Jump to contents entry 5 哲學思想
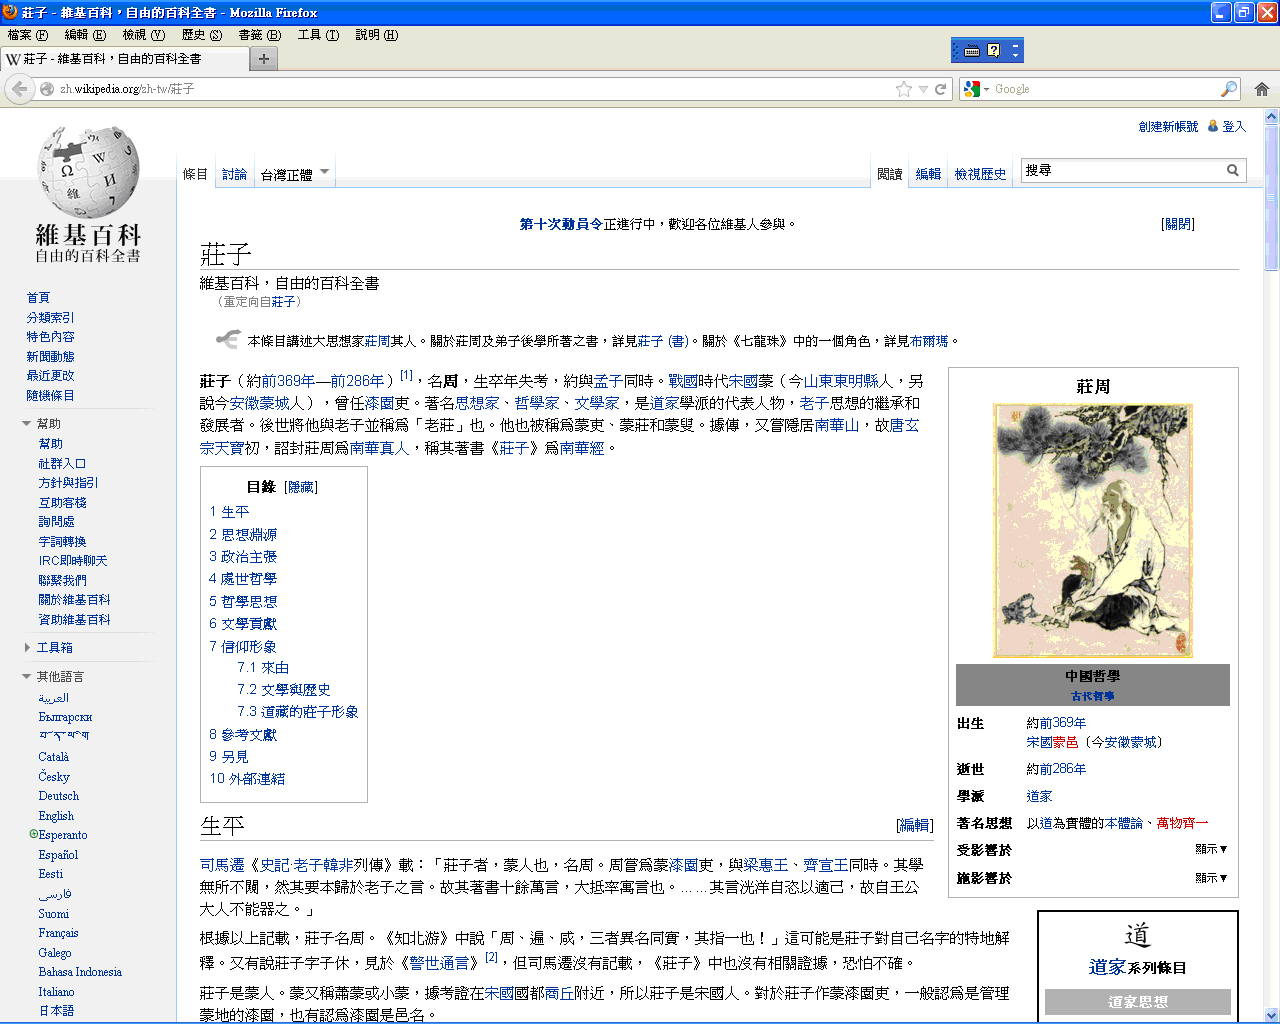The image size is (1280, 1024). pyautogui.click(x=243, y=602)
